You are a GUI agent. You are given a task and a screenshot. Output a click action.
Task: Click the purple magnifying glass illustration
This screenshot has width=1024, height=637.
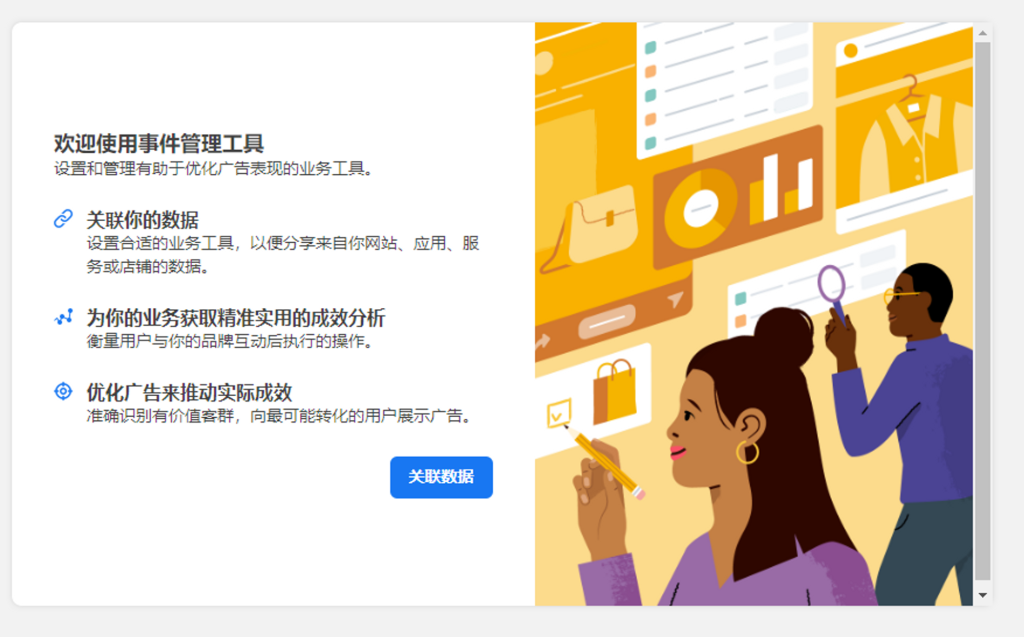tap(833, 292)
